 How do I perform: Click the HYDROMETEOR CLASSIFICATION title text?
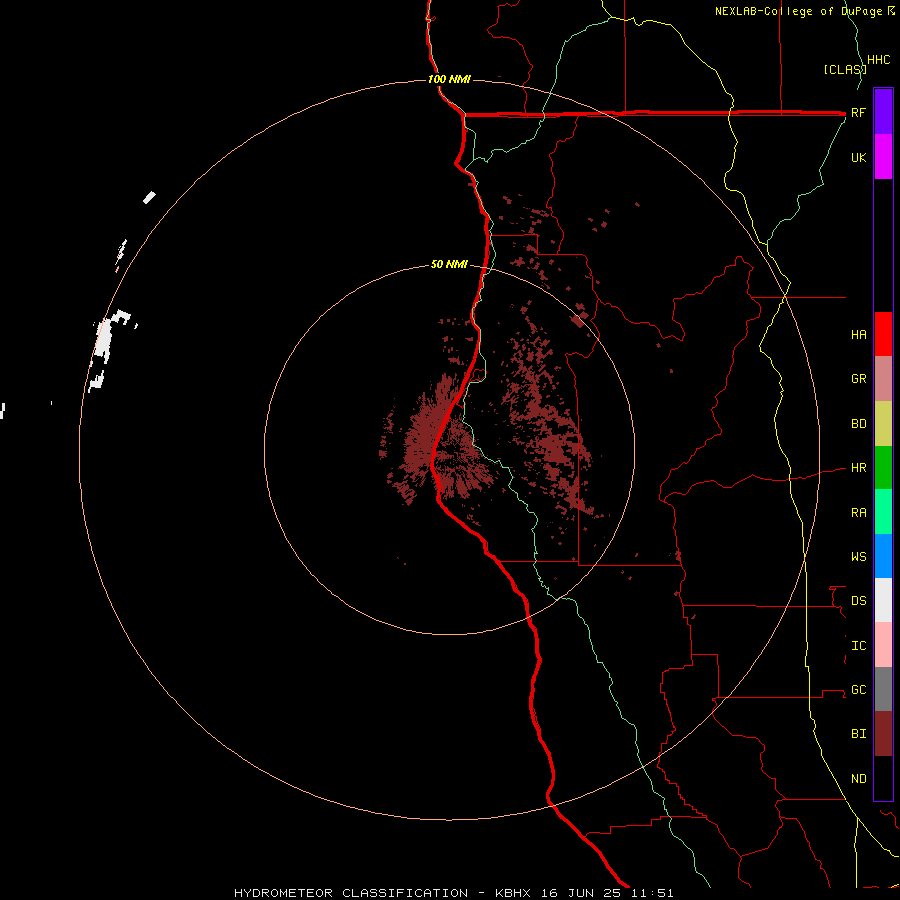coord(351,893)
